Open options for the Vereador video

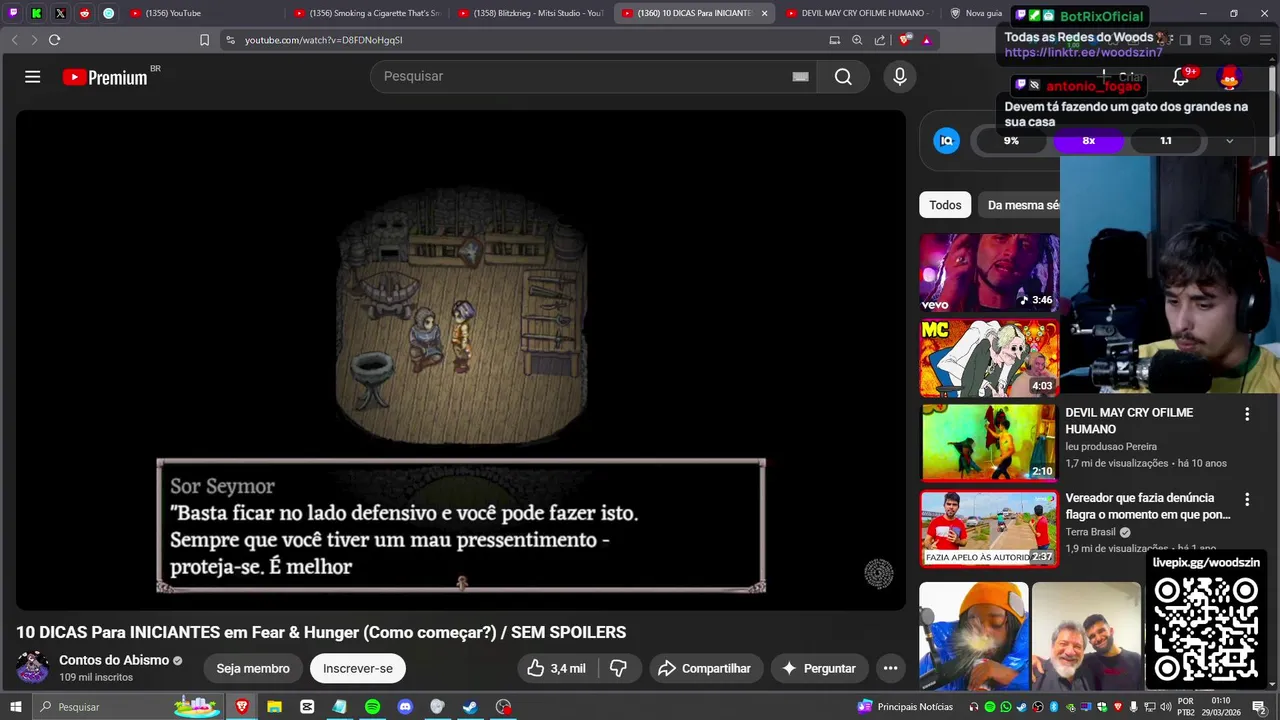1247,499
